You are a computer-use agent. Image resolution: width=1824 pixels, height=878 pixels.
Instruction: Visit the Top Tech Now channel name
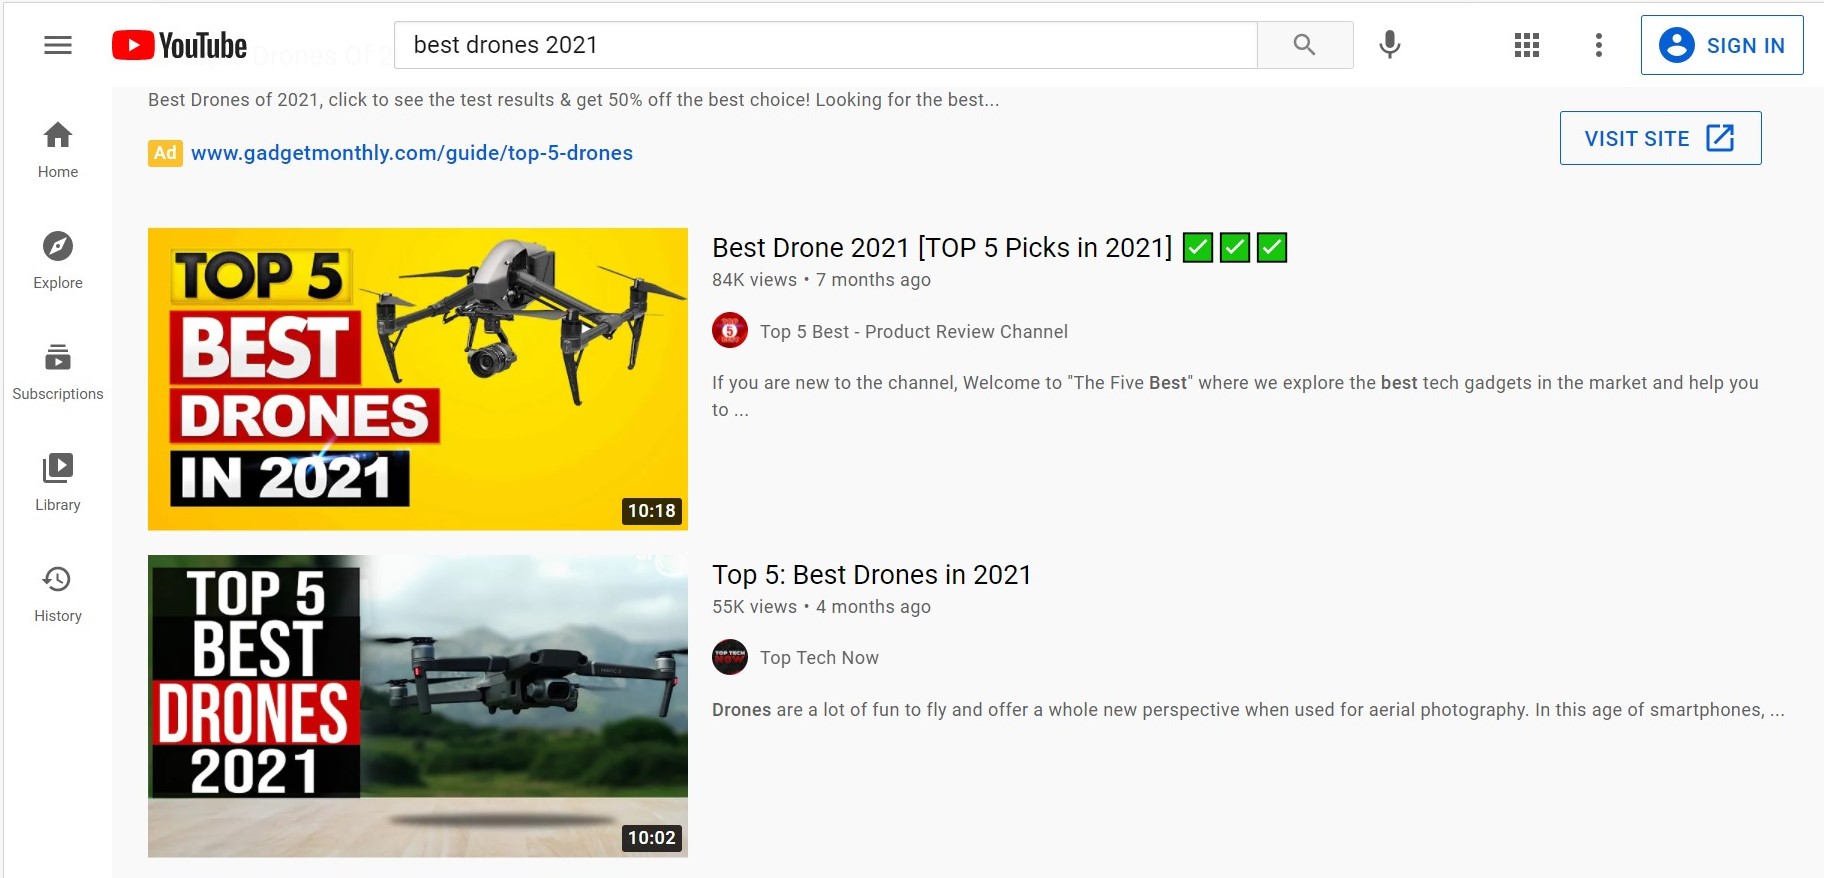pos(819,658)
